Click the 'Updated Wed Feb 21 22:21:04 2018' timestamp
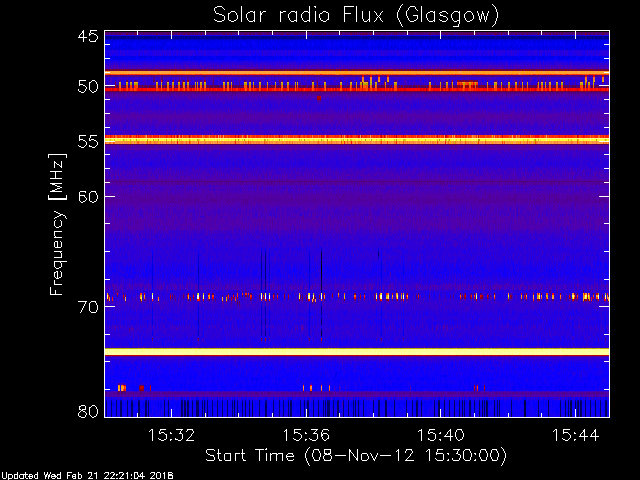The height and width of the screenshot is (480, 640). [x=87, y=476]
